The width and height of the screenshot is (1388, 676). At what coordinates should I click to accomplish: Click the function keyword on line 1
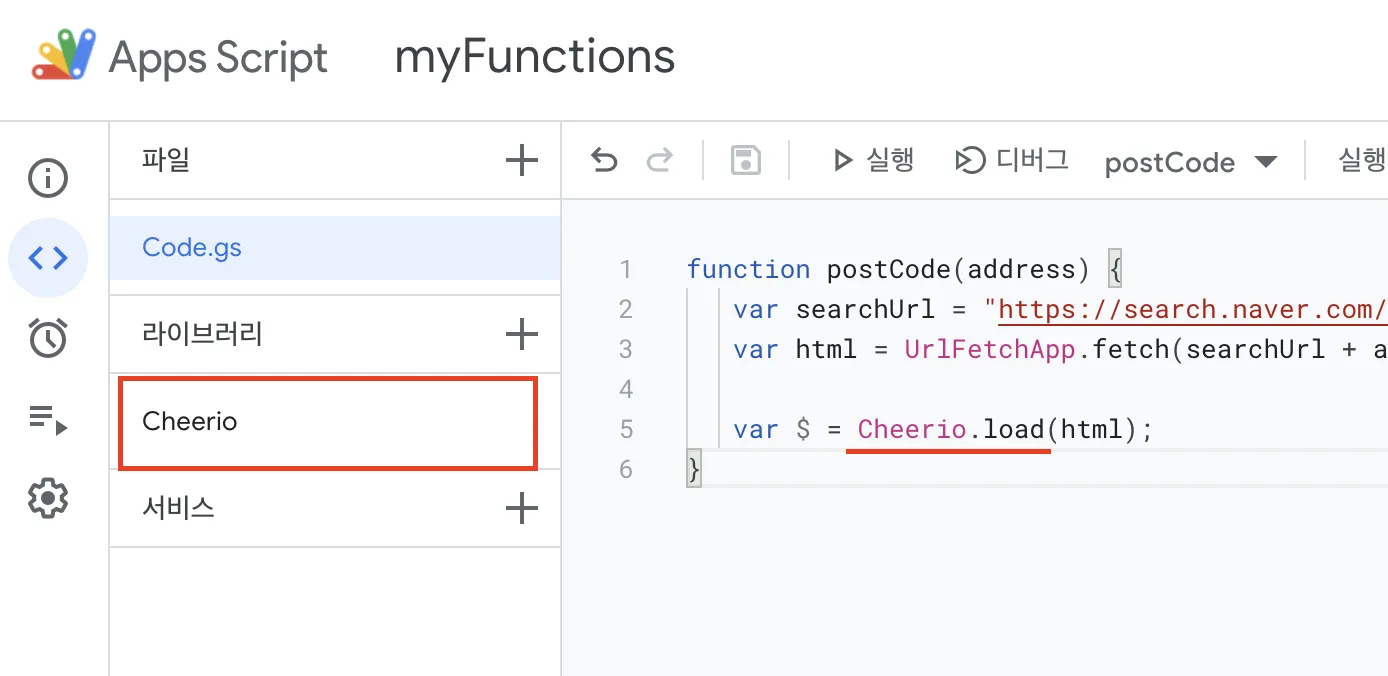click(x=748, y=270)
